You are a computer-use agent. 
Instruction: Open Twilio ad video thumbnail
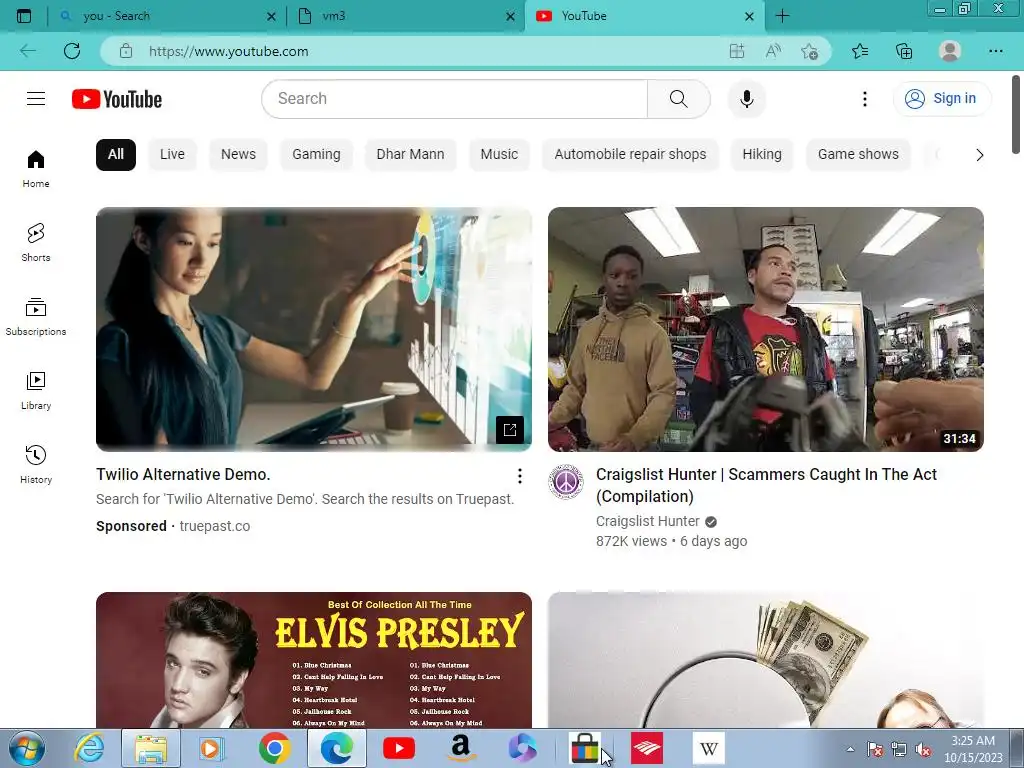pos(313,329)
